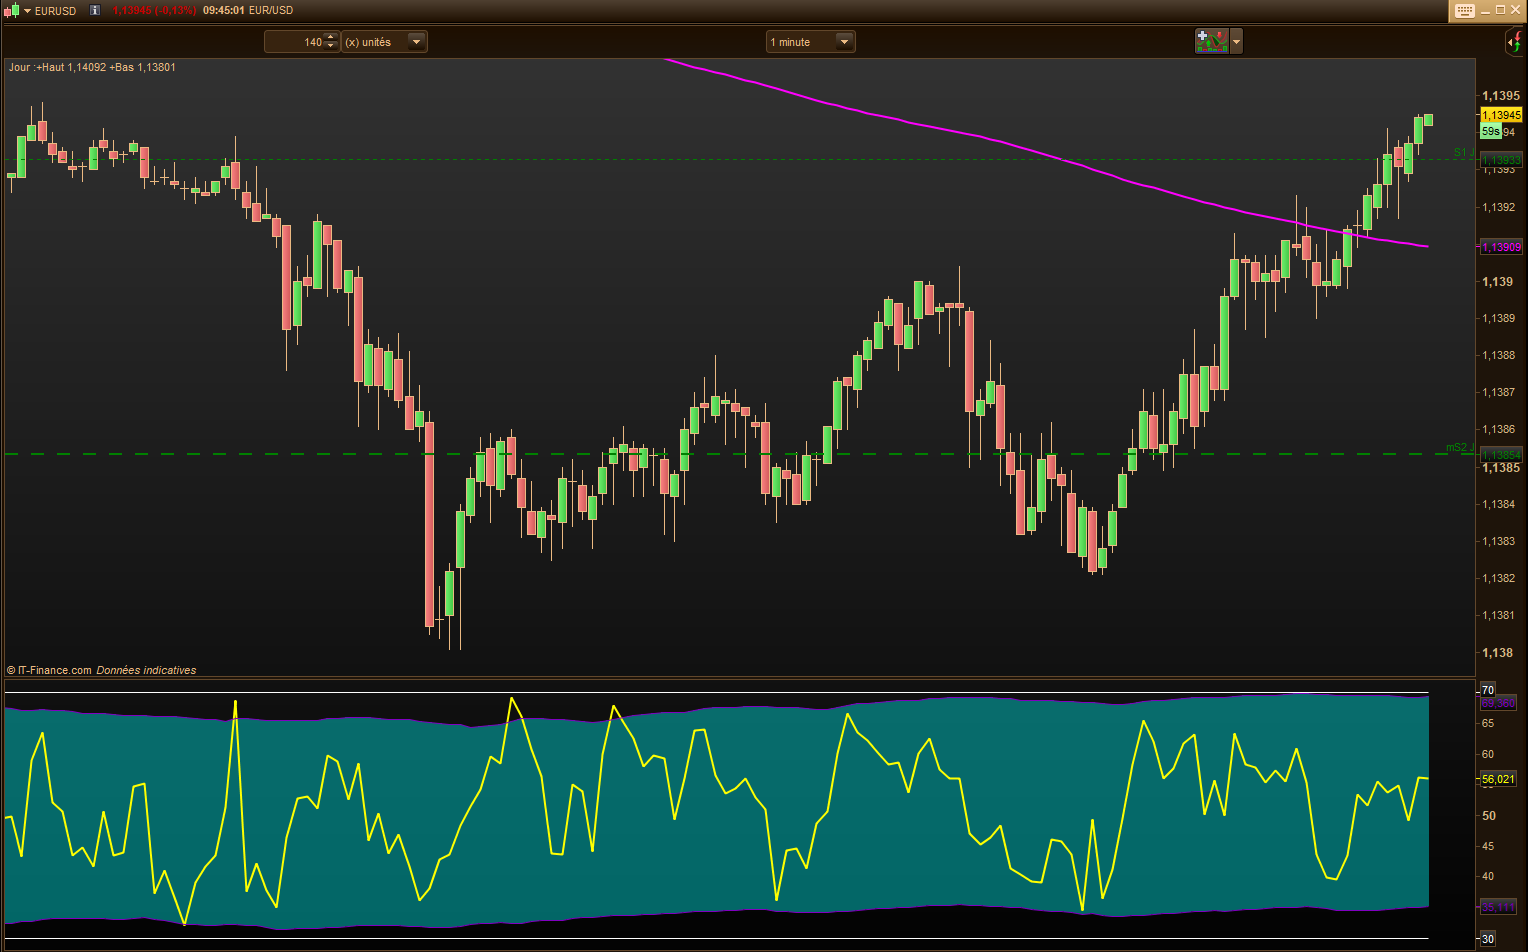The image size is (1528, 952).
Task: Click the current price label 1,13945 on axis
Action: 1501,115
